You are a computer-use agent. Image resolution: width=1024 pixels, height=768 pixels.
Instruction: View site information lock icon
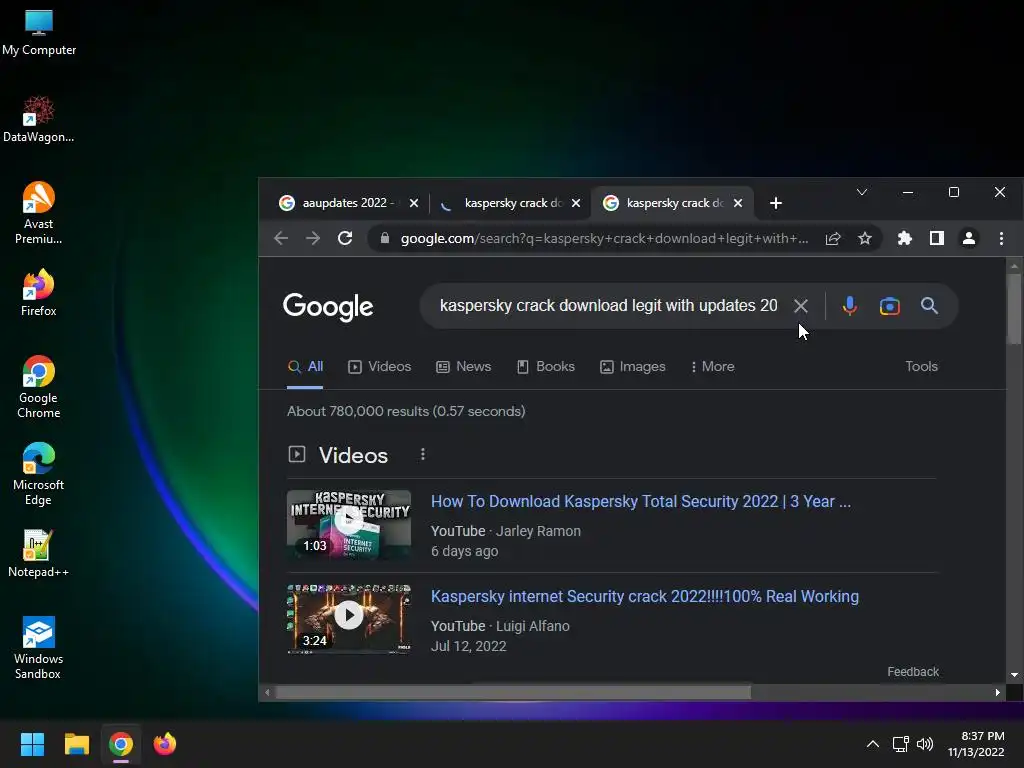pos(385,238)
